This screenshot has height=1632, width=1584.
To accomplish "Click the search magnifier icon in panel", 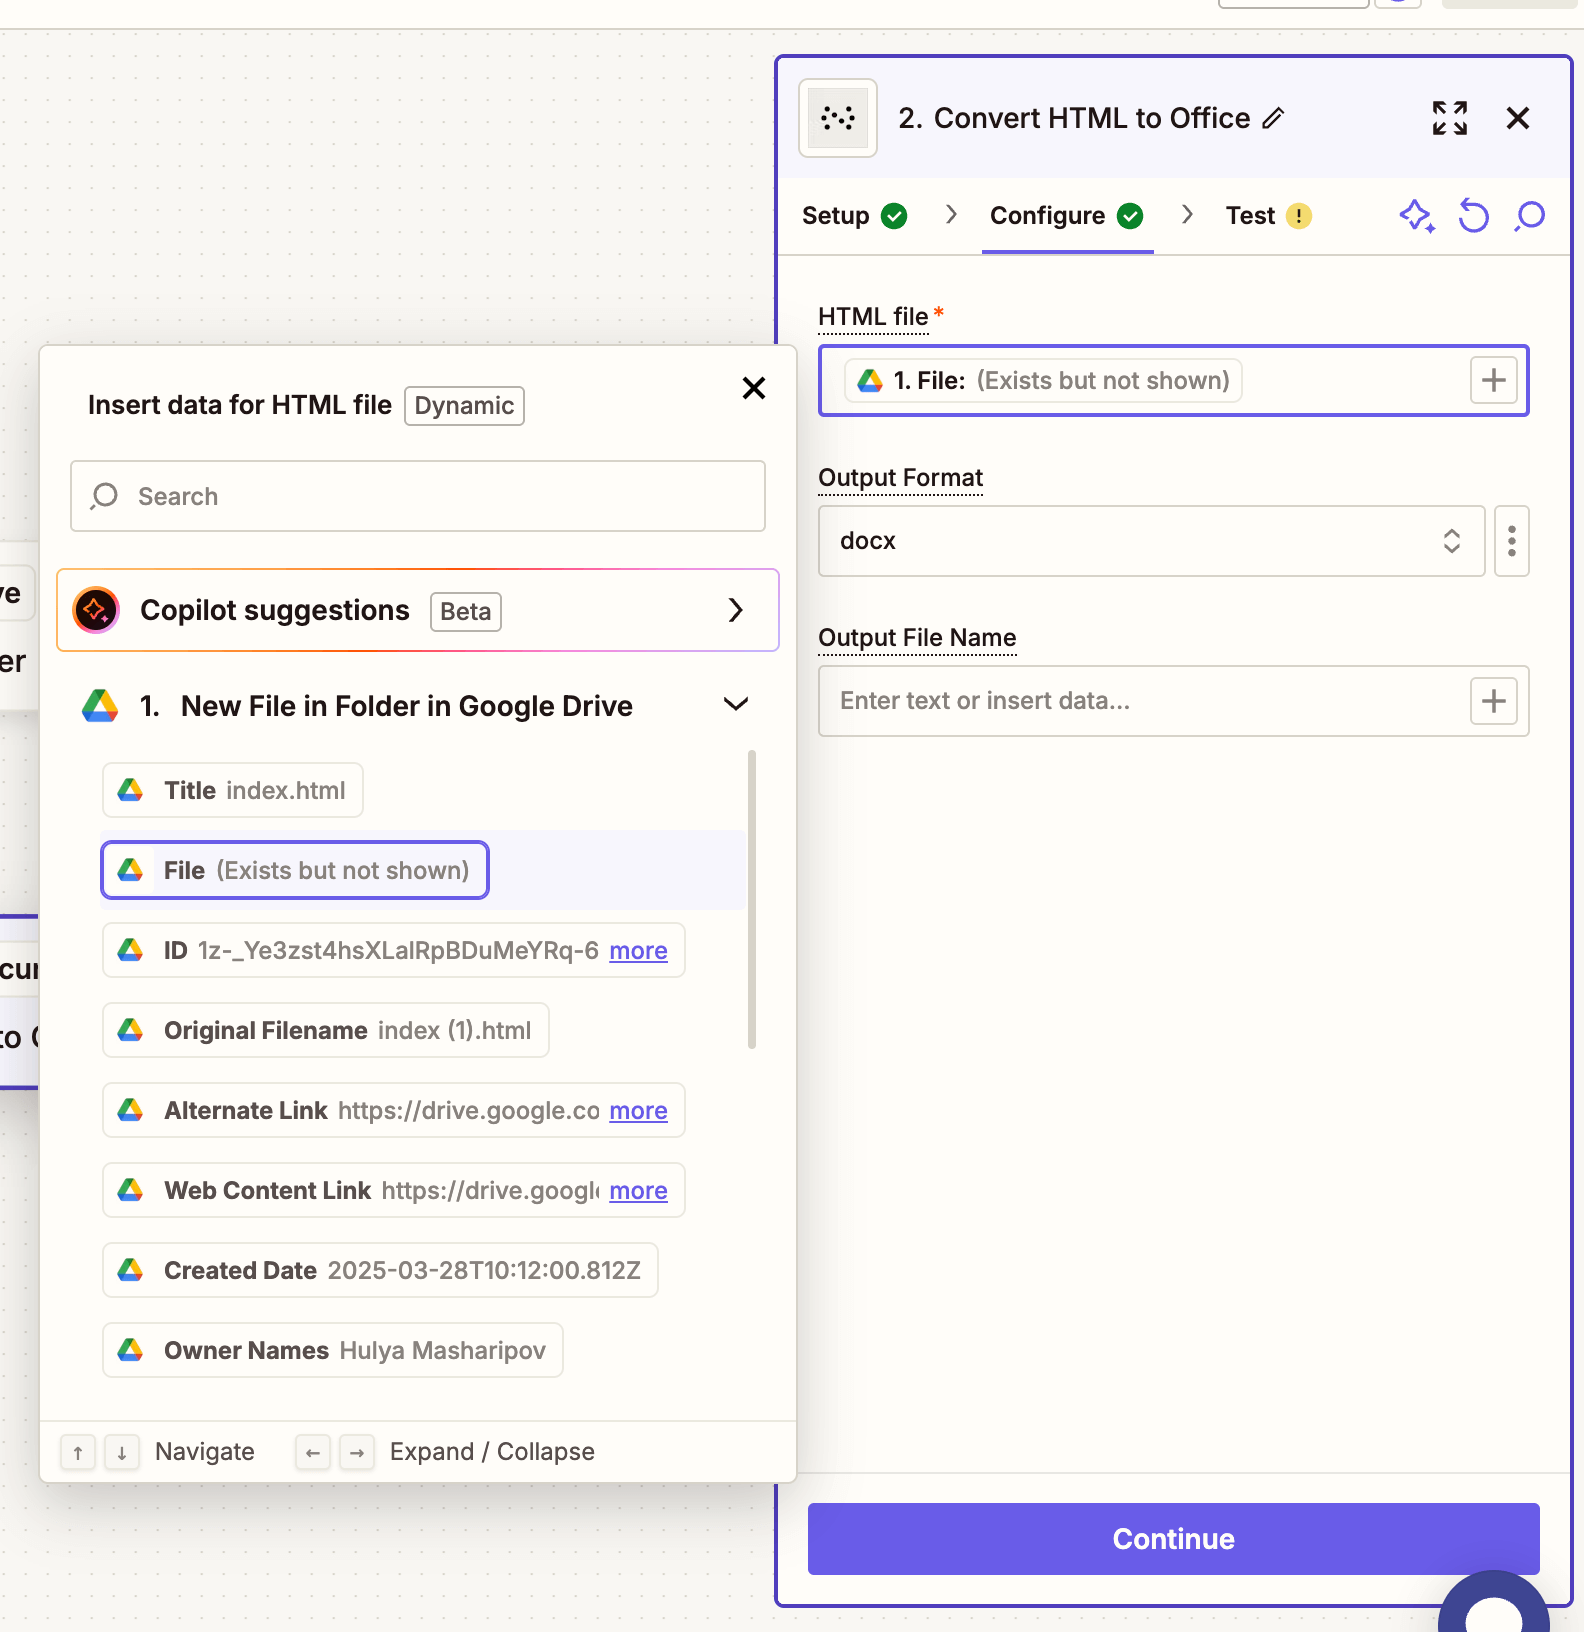I will 1529,216.
